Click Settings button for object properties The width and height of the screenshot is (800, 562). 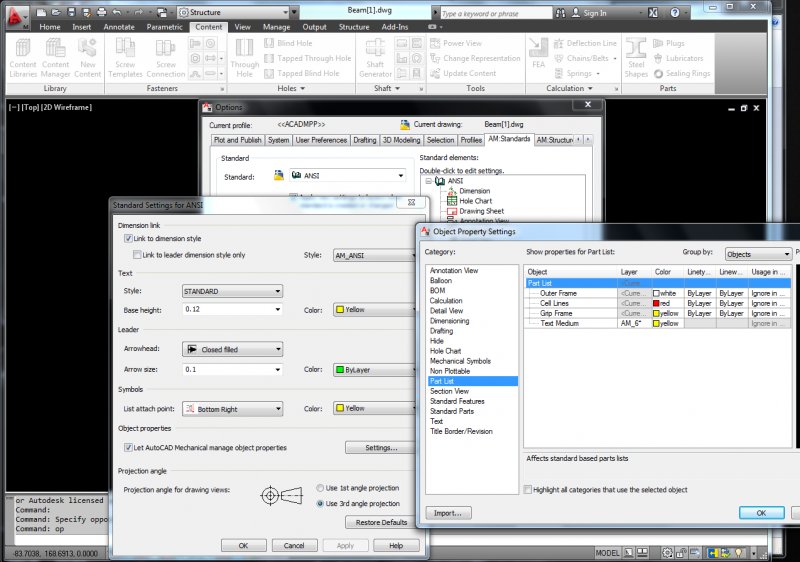[381, 447]
